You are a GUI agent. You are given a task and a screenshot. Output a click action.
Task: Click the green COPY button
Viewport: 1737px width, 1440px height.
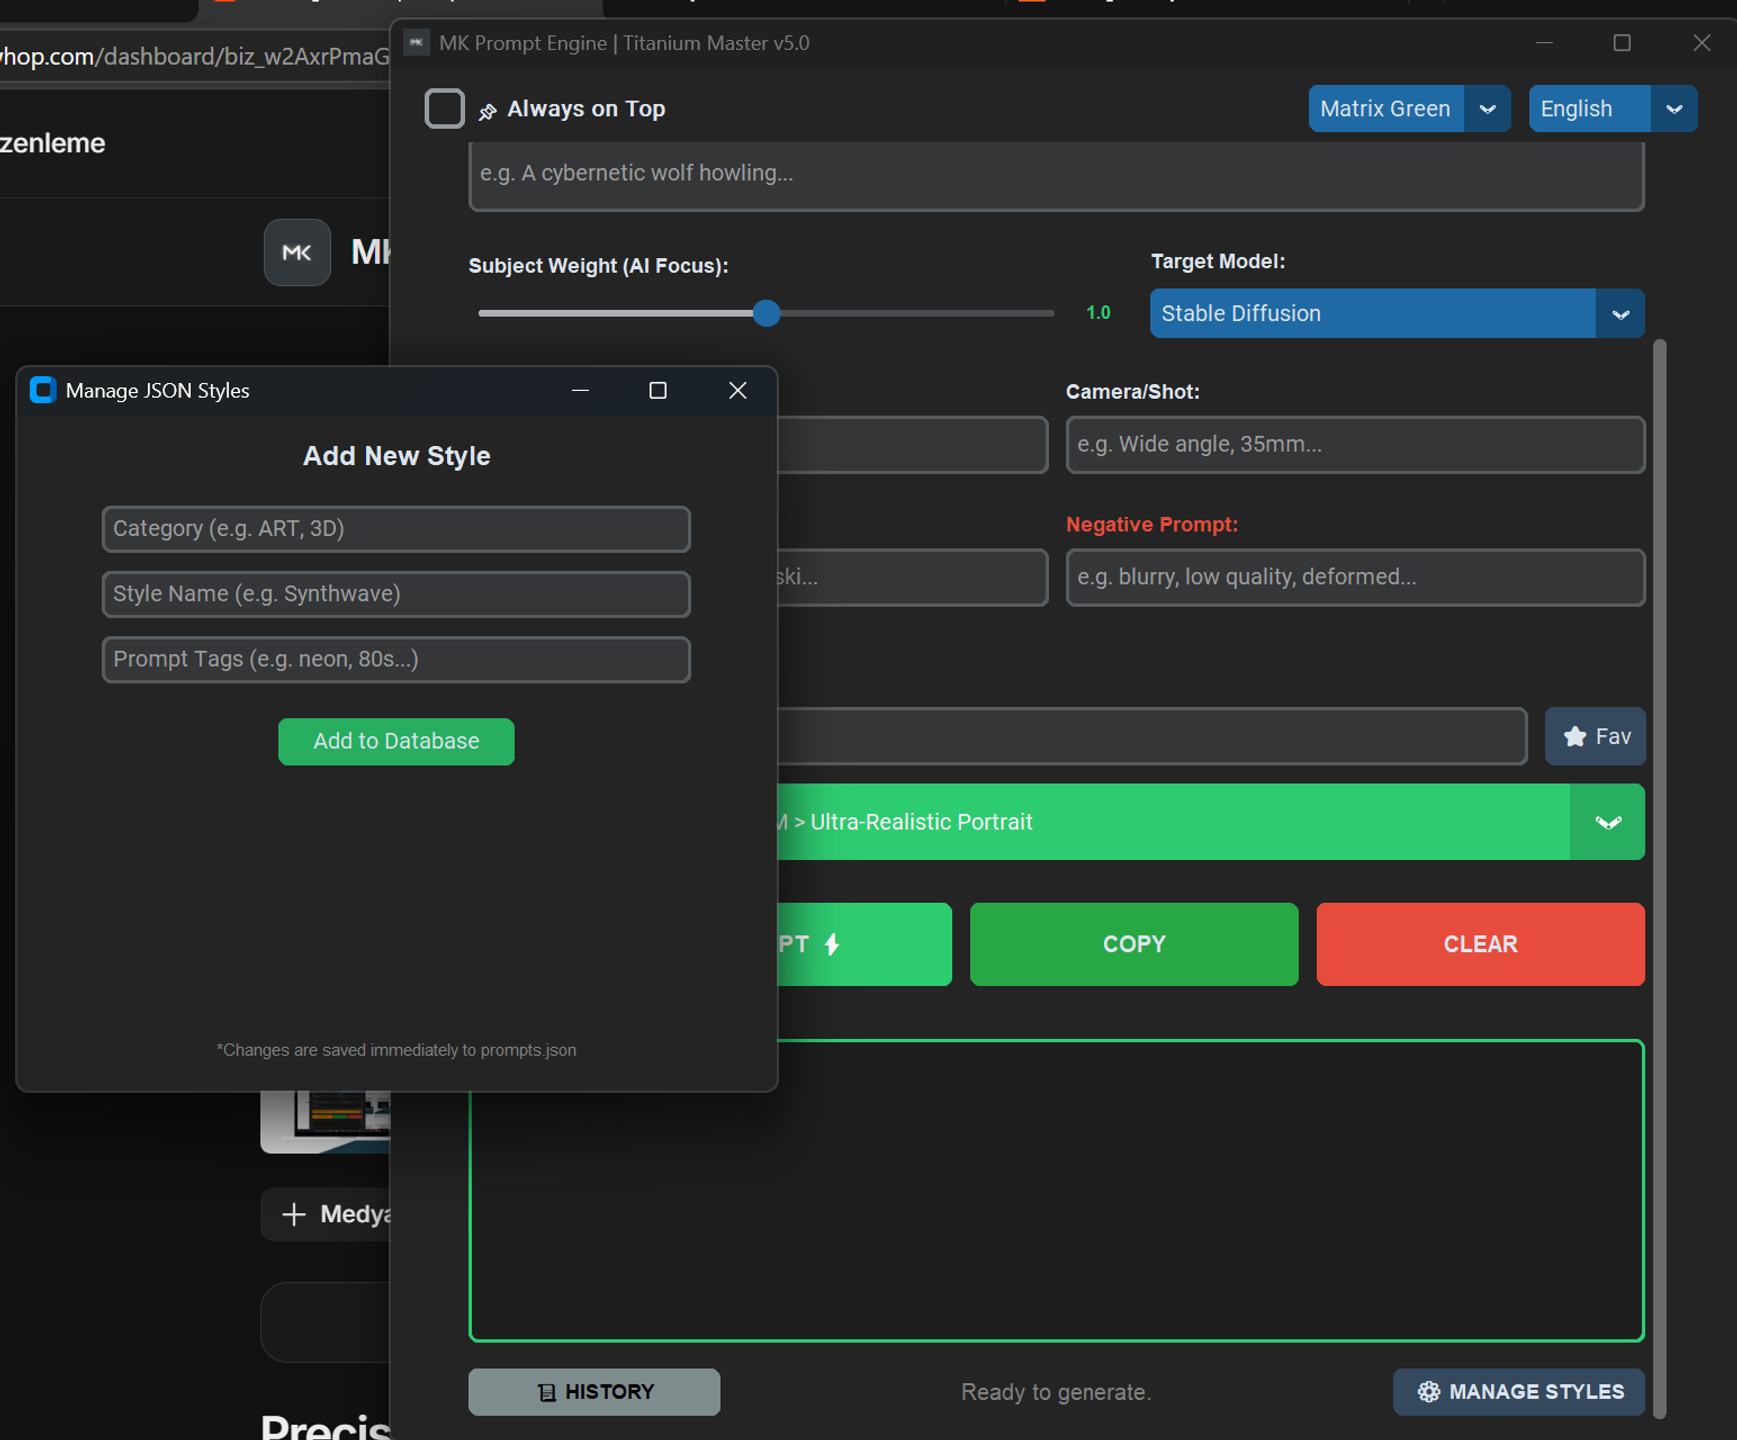pyautogui.click(x=1134, y=944)
